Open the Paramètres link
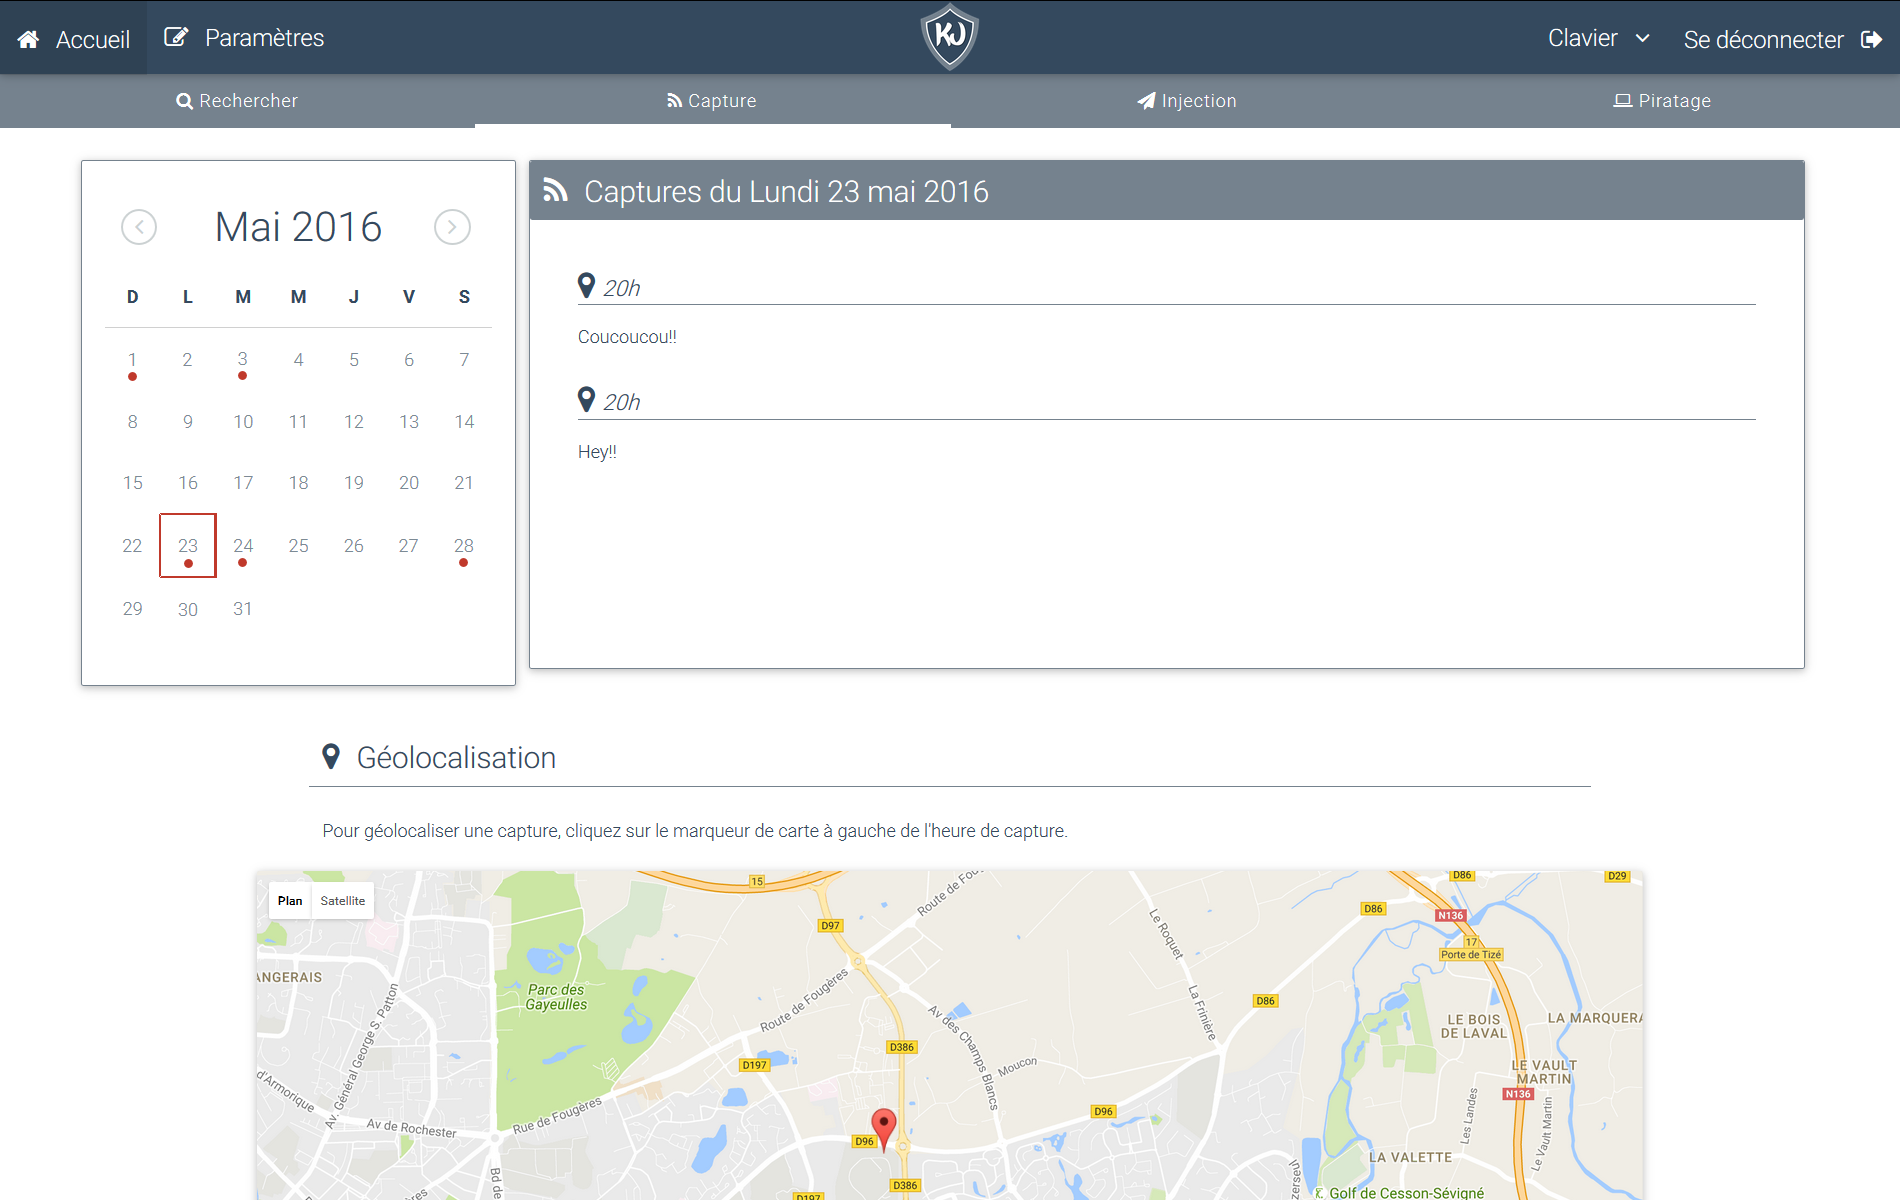Screen dimensions: 1900x1200 pos(264,38)
